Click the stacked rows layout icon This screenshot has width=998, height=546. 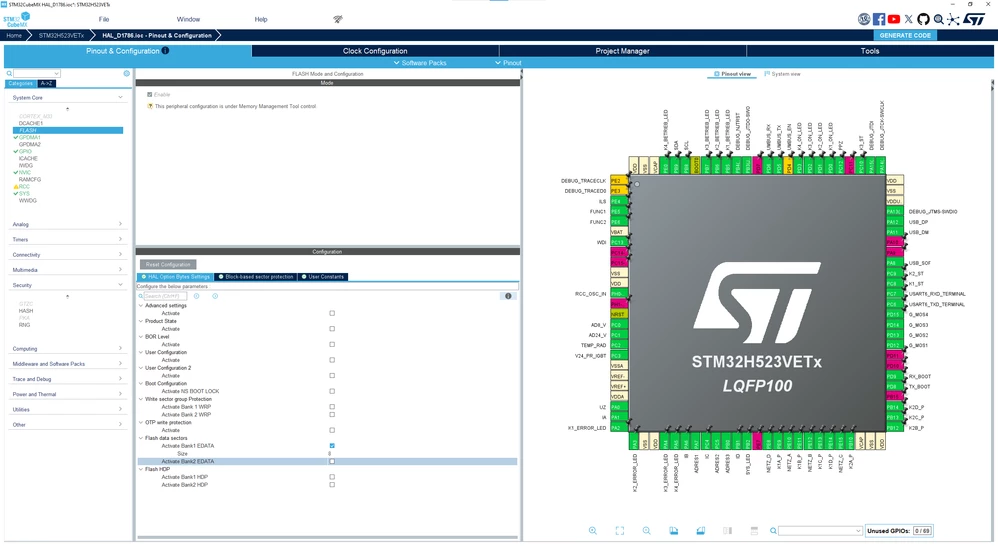754,531
